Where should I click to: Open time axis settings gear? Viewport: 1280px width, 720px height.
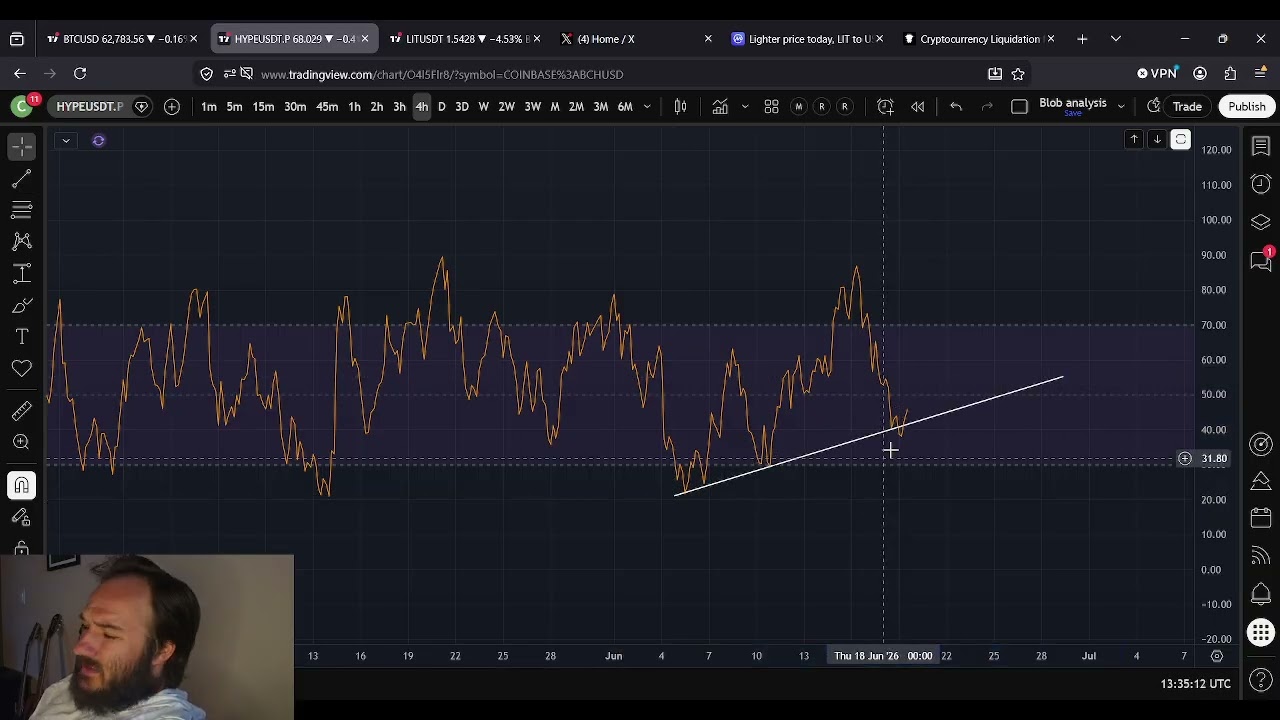point(1217,656)
